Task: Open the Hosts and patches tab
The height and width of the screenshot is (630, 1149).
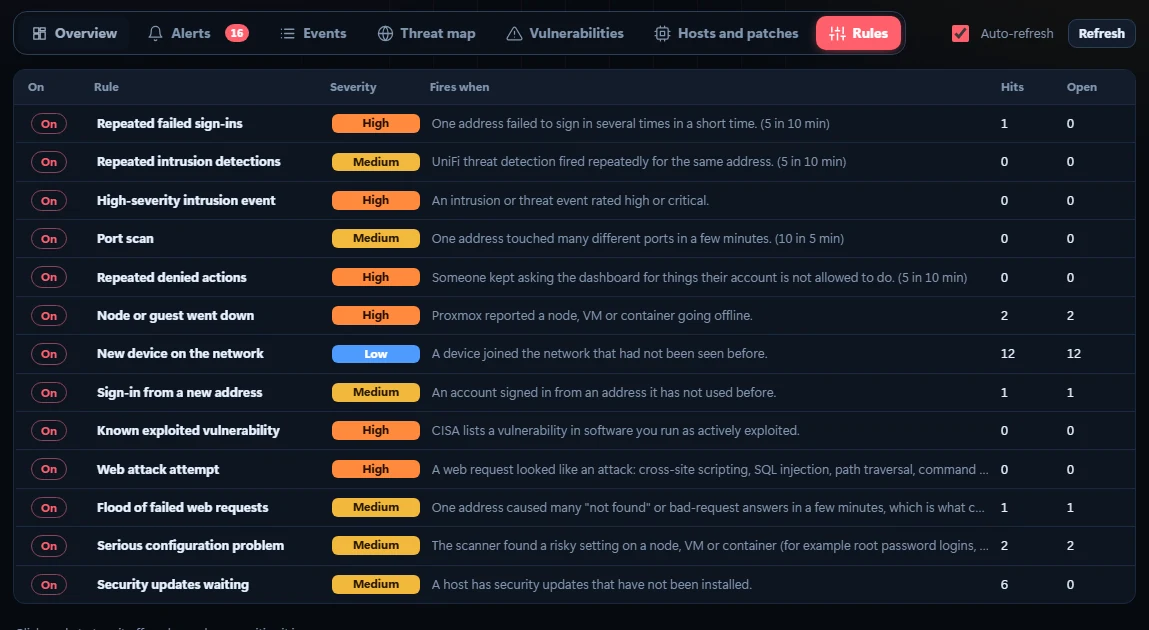Action: (x=727, y=34)
